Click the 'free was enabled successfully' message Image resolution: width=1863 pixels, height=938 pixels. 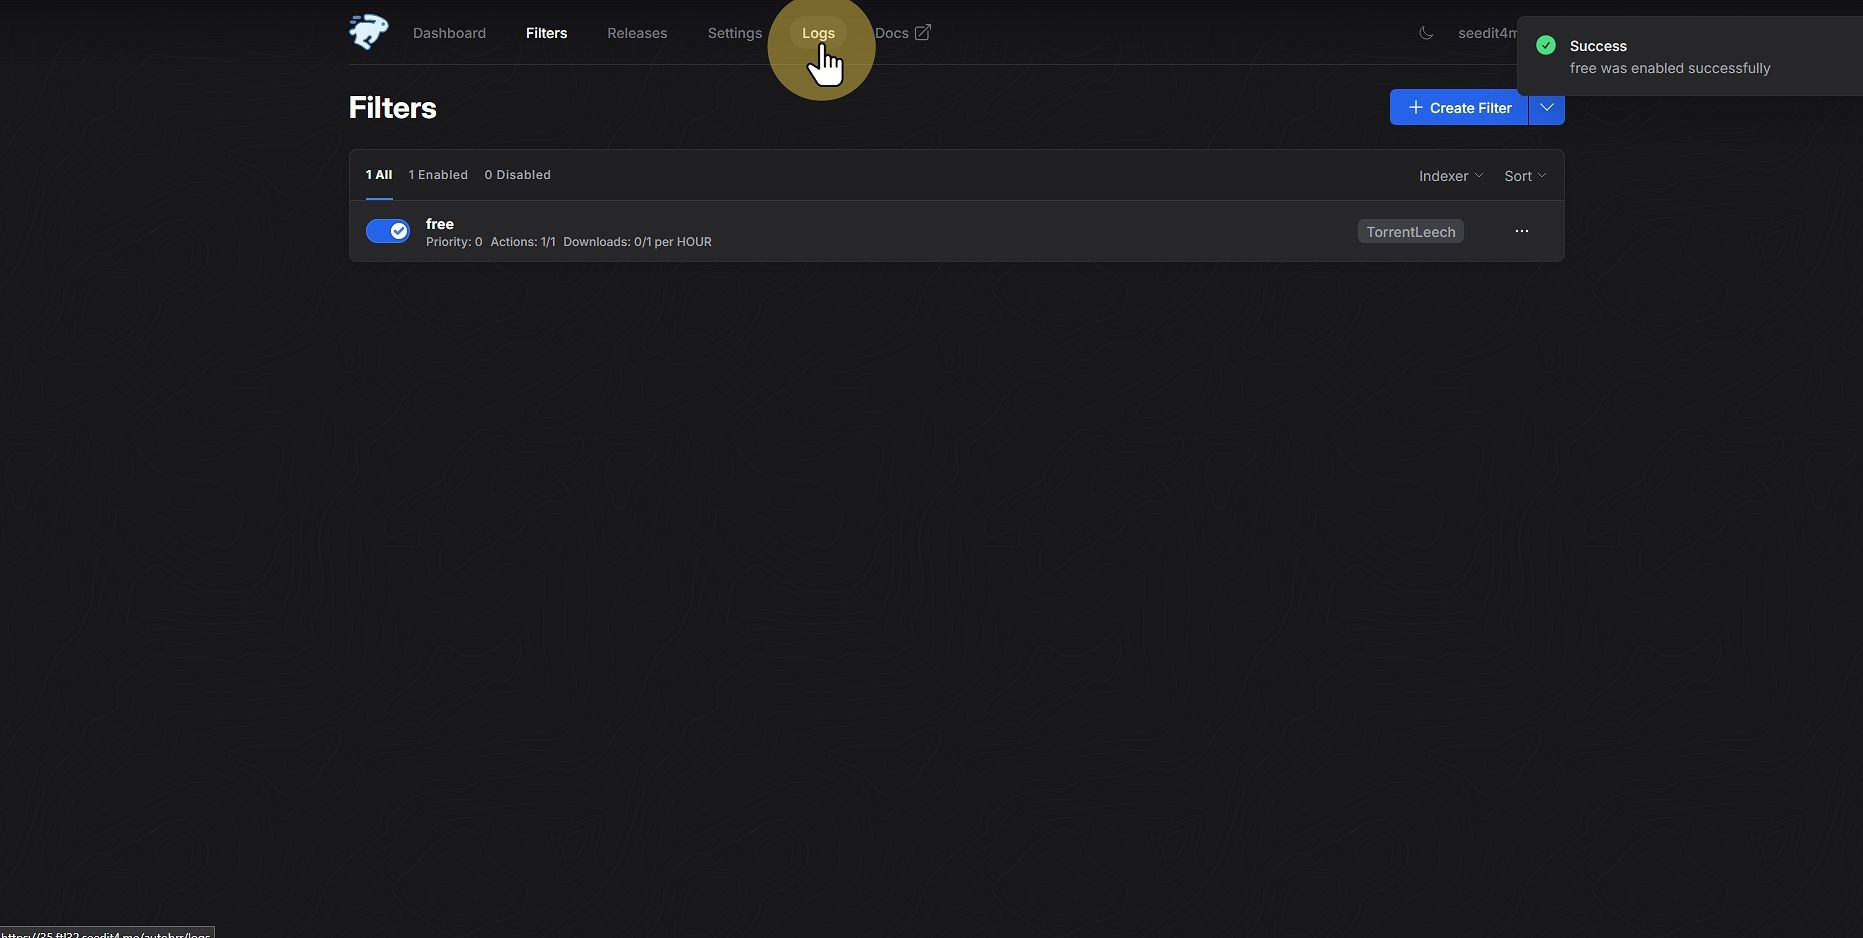[x=1670, y=68]
